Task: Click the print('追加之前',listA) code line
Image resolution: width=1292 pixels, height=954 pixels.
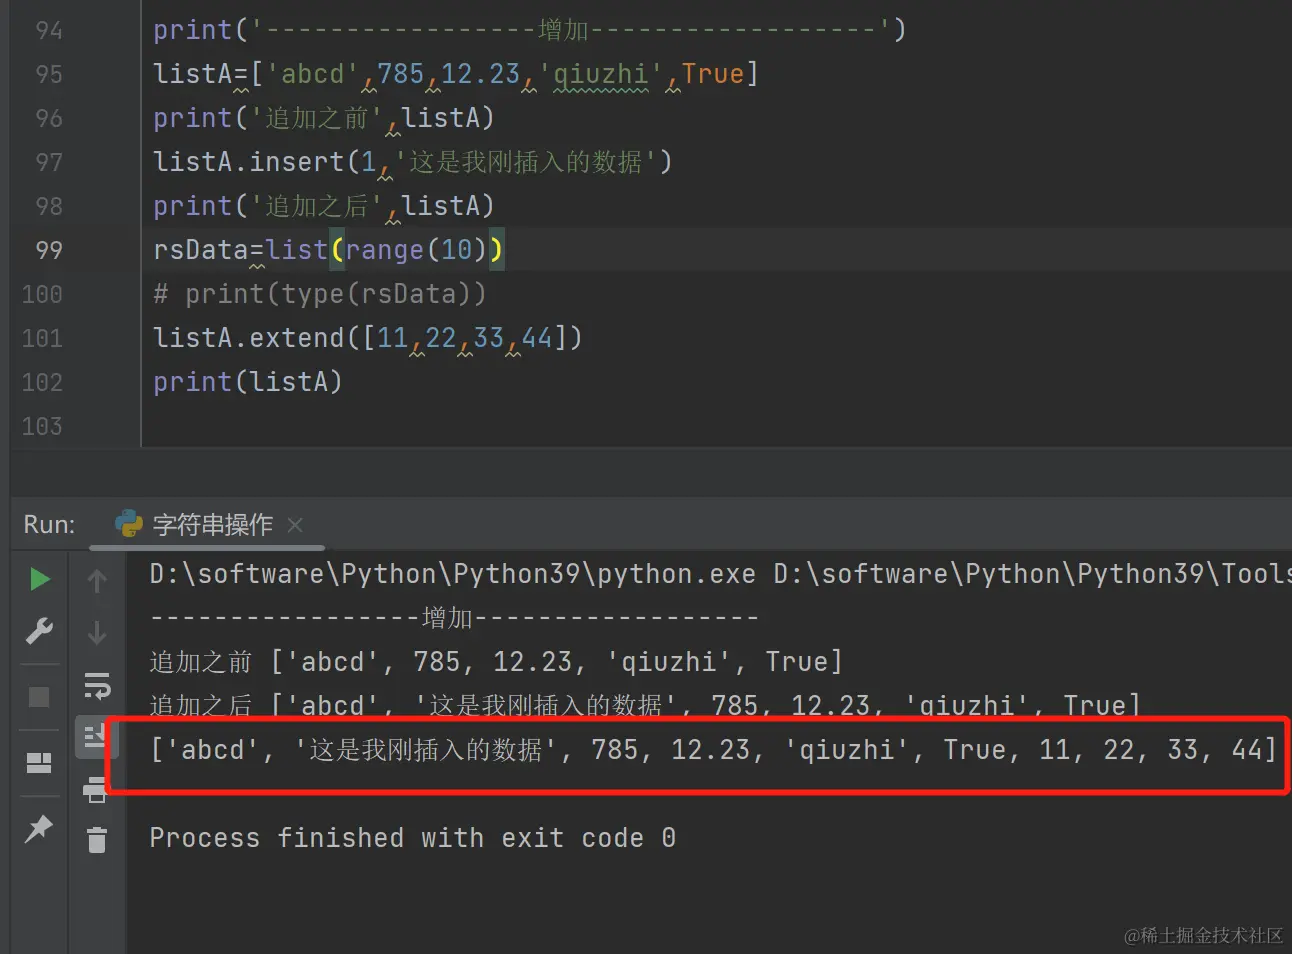Action: pyautogui.click(x=323, y=118)
